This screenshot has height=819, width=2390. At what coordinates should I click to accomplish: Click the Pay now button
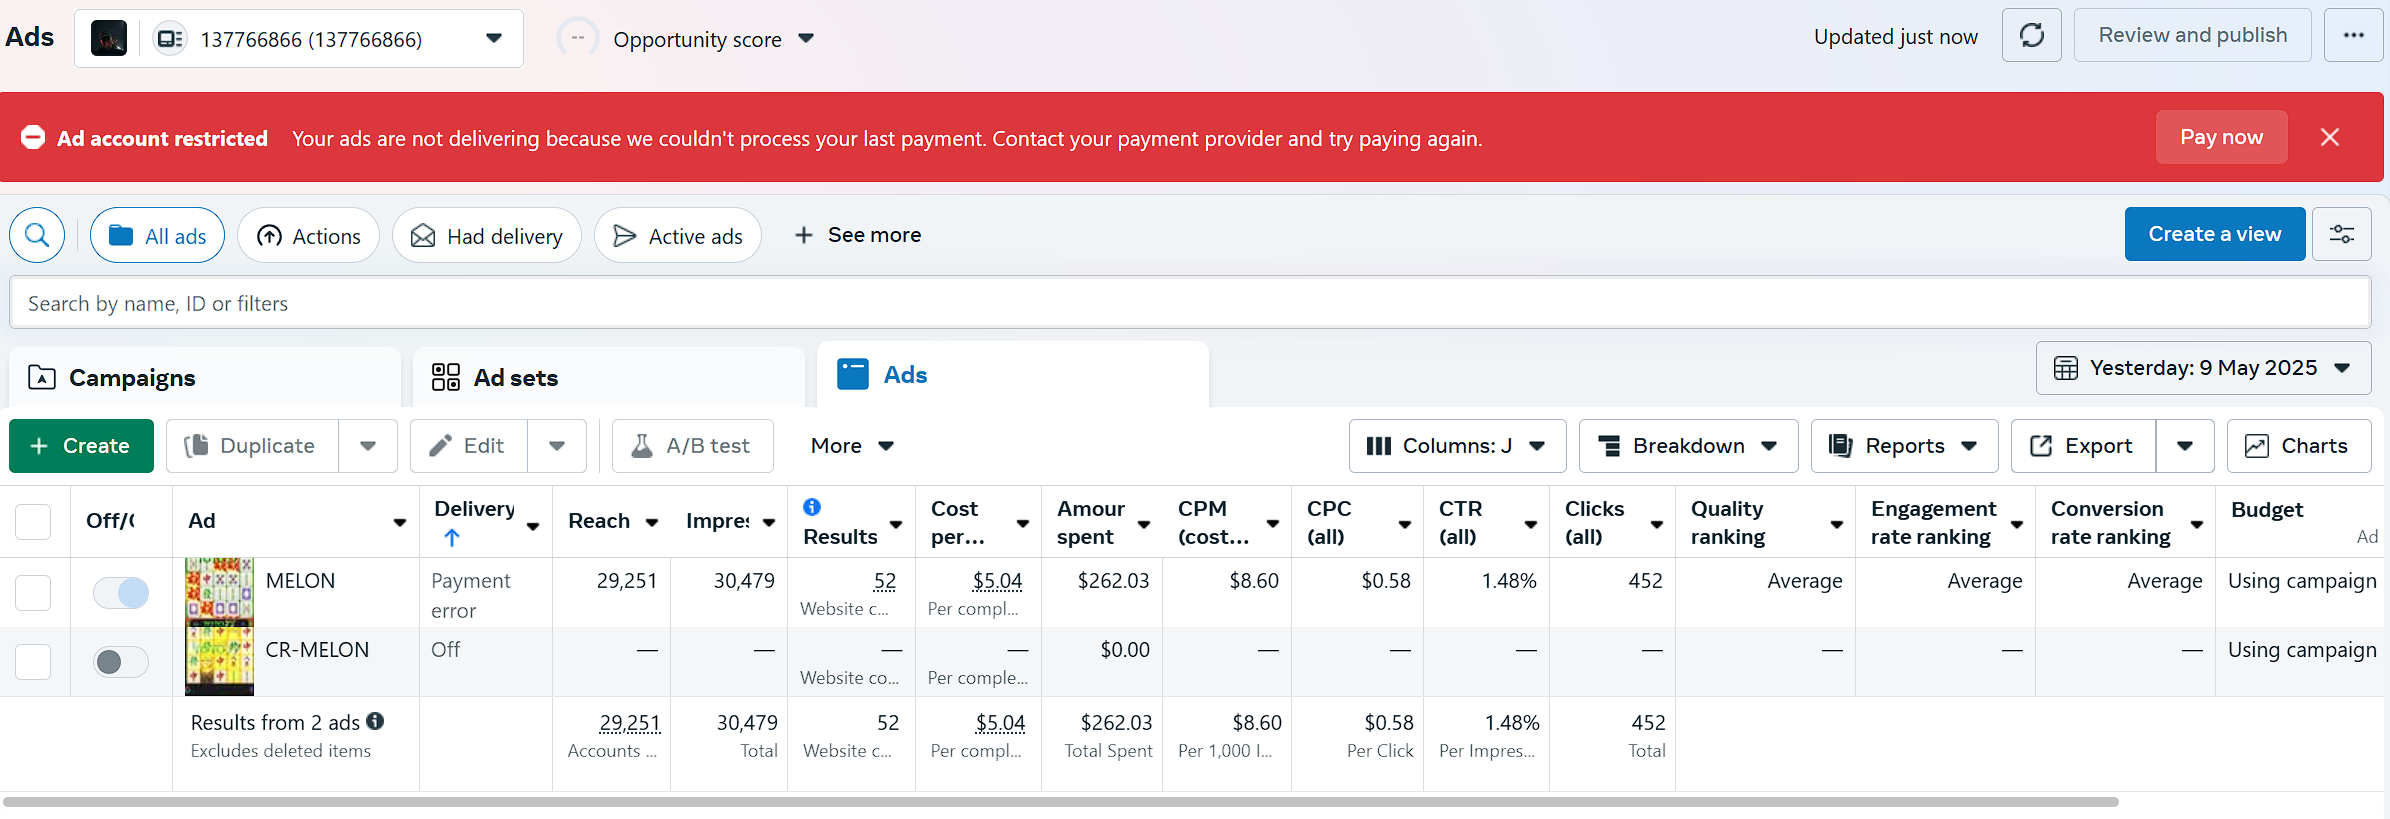(x=2220, y=137)
